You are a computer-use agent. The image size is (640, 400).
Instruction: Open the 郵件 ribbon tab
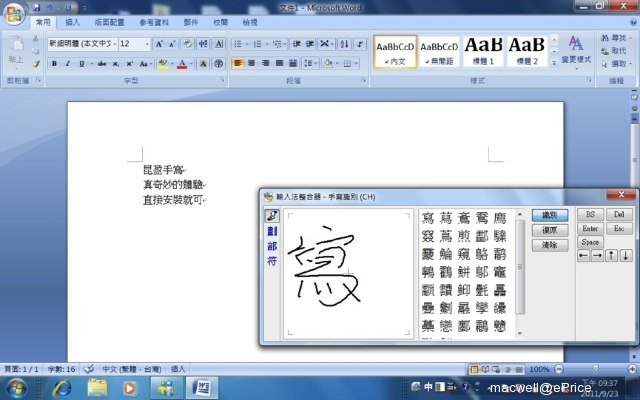click(x=191, y=22)
